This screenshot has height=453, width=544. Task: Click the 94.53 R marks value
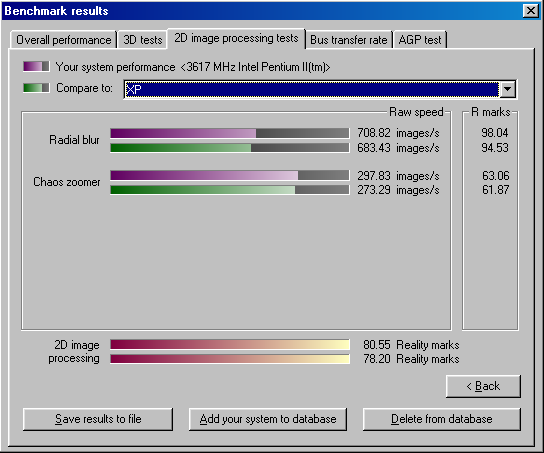[495, 148]
